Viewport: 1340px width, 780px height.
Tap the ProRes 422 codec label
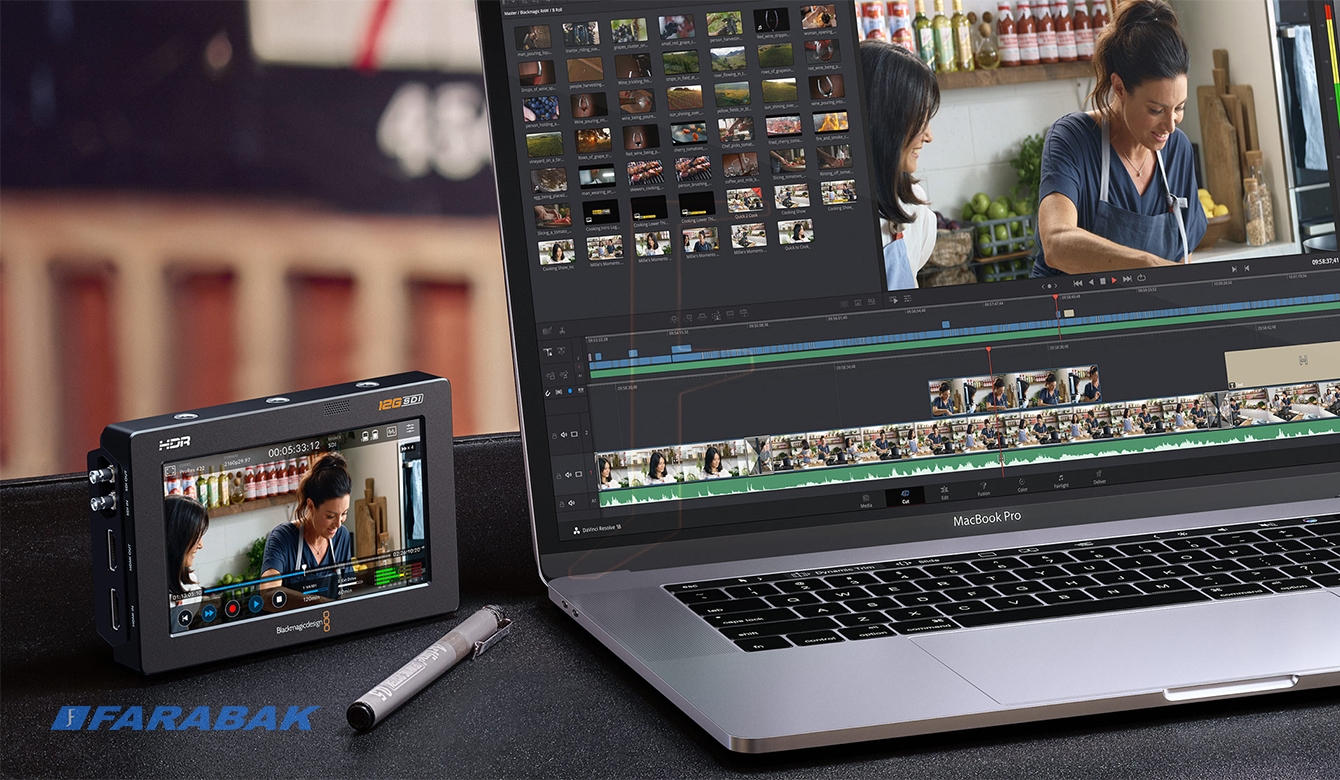point(192,469)
